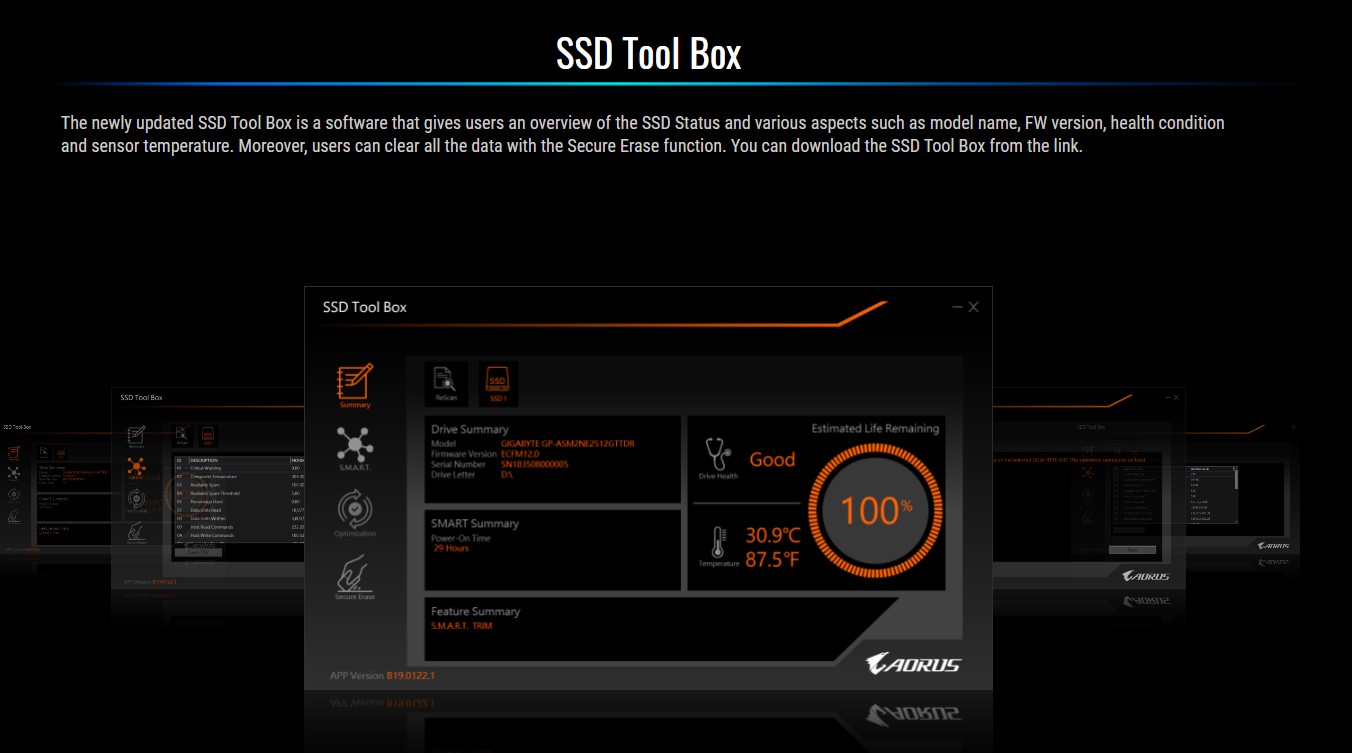Click the firmware version ECFM12.0
1352x753 pixels.
tap(521, 454)
